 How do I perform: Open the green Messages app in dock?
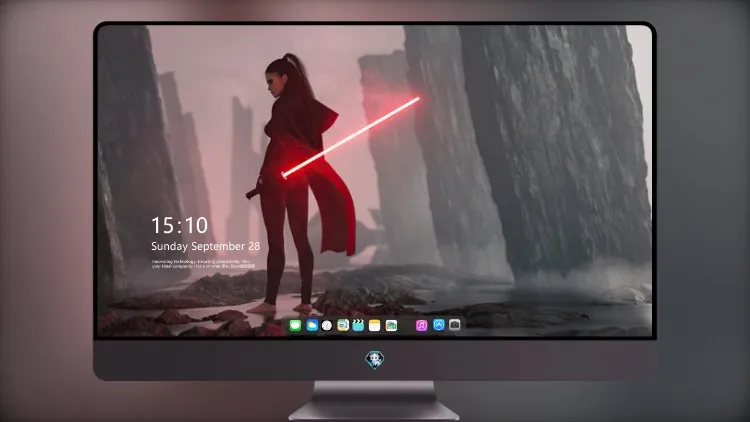click(295, 326)
